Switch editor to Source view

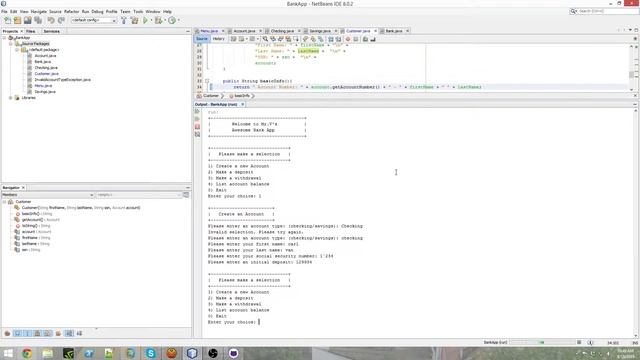click(202, 39)
